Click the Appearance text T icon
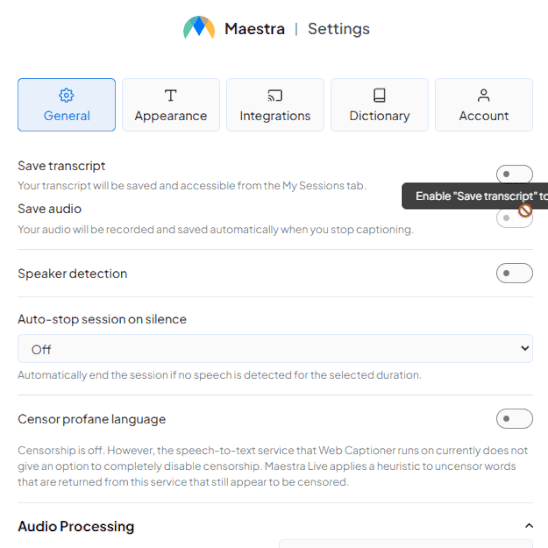This screenshot has width=548, height=548. [x=171, y=95]
